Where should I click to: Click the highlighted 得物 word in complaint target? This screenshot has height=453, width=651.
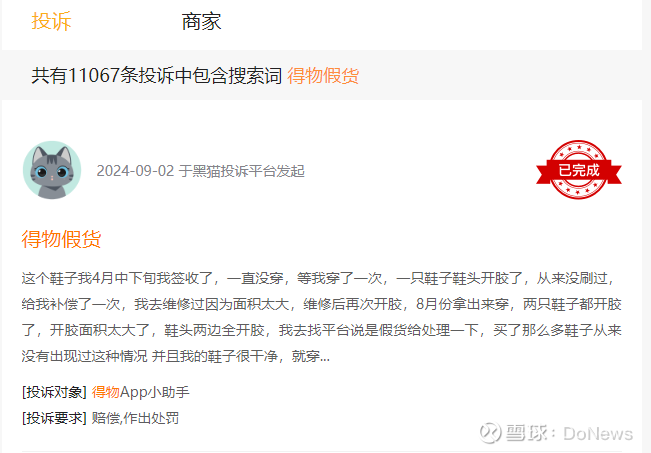105,392
